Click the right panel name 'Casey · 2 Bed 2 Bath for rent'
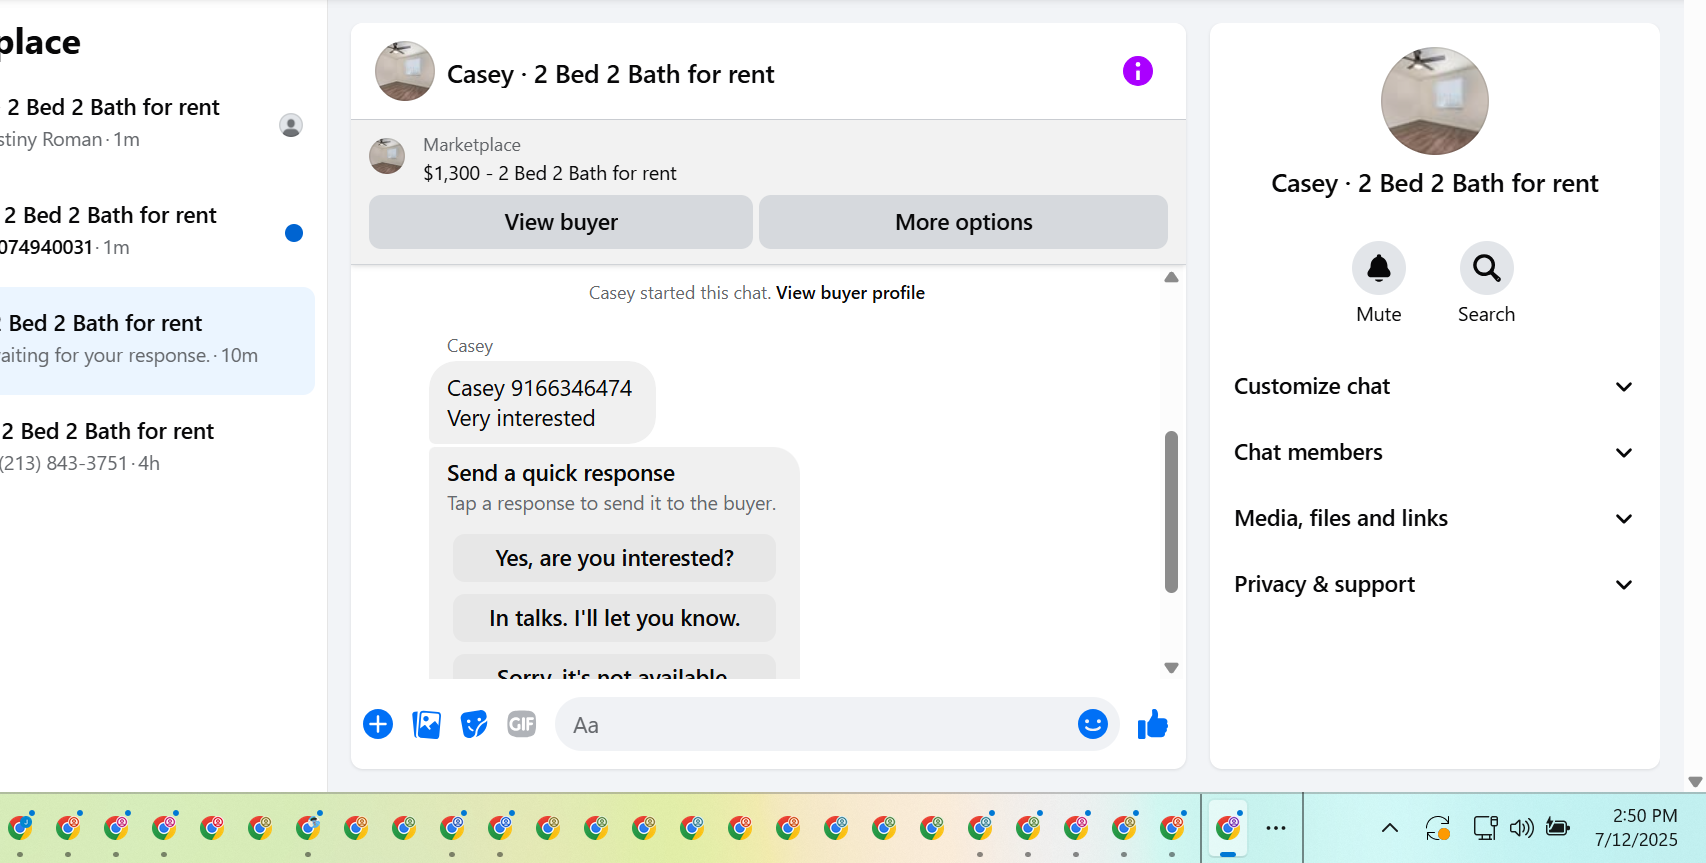 pos(1435,183)
